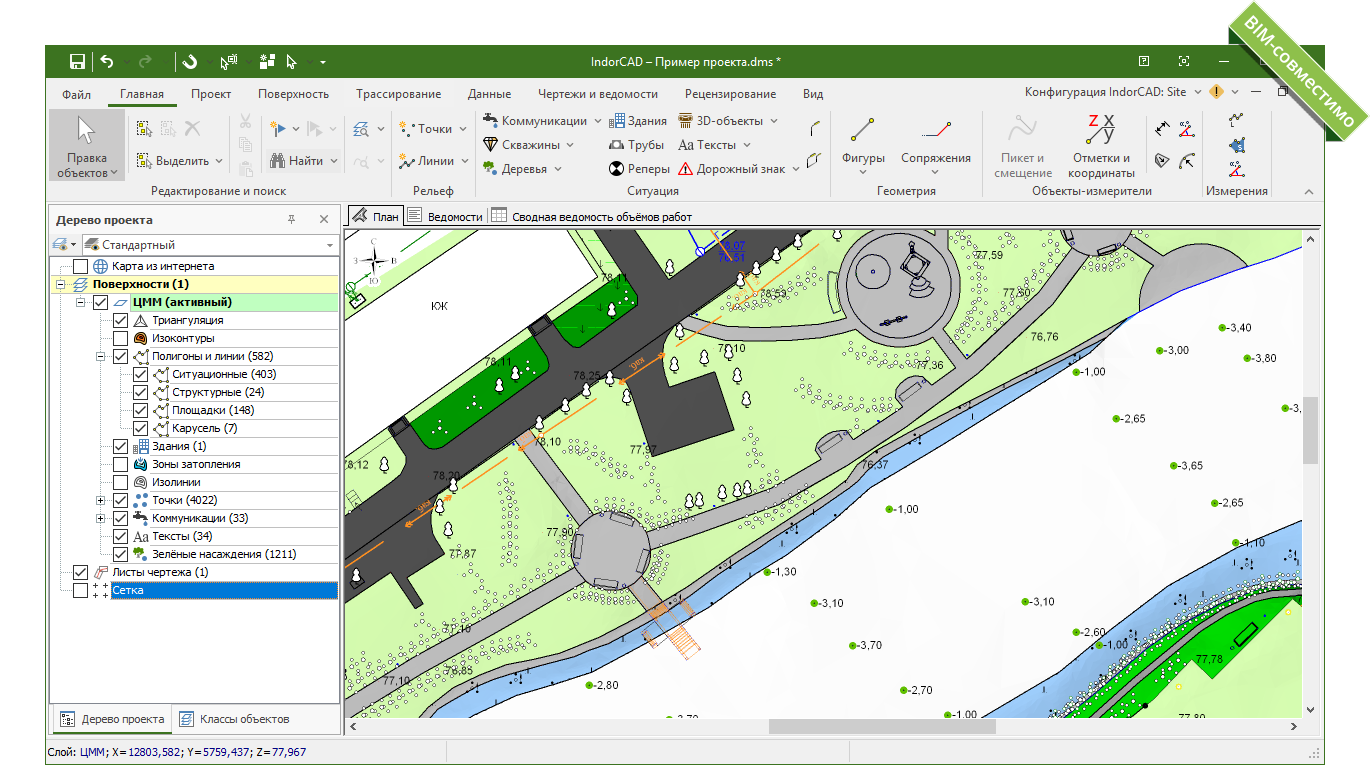The width and height of the screenshot is (1370, 765).
Task: Select the Правка объектов cursor tool
Action: point(87,145)
